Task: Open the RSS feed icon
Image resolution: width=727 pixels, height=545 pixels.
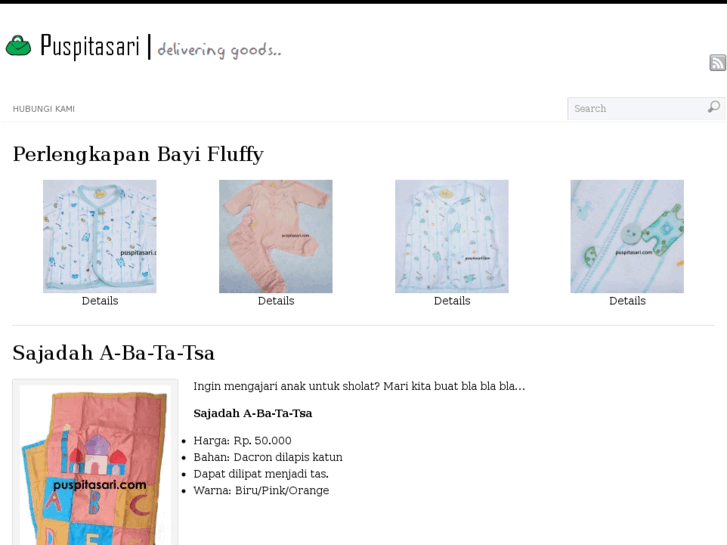Action: point(717,63)
